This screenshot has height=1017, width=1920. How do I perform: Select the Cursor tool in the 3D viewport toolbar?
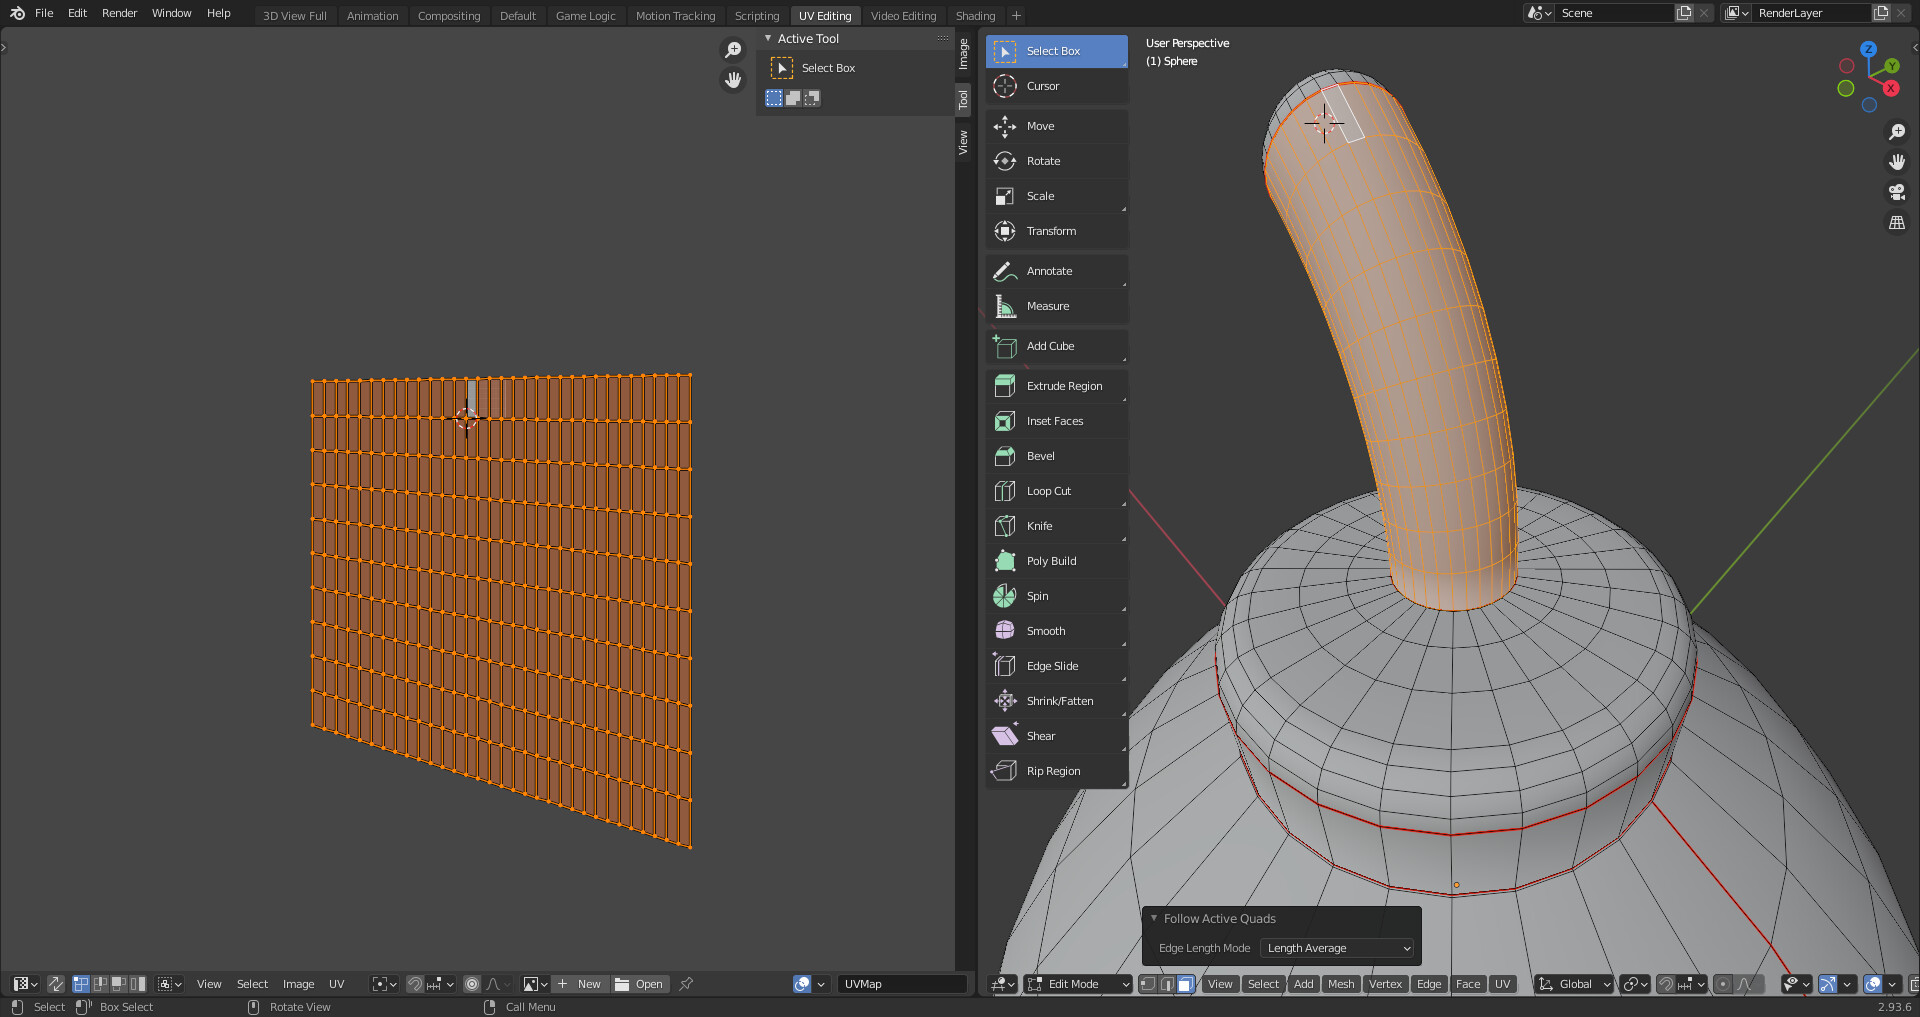(x=1056, y=86)
